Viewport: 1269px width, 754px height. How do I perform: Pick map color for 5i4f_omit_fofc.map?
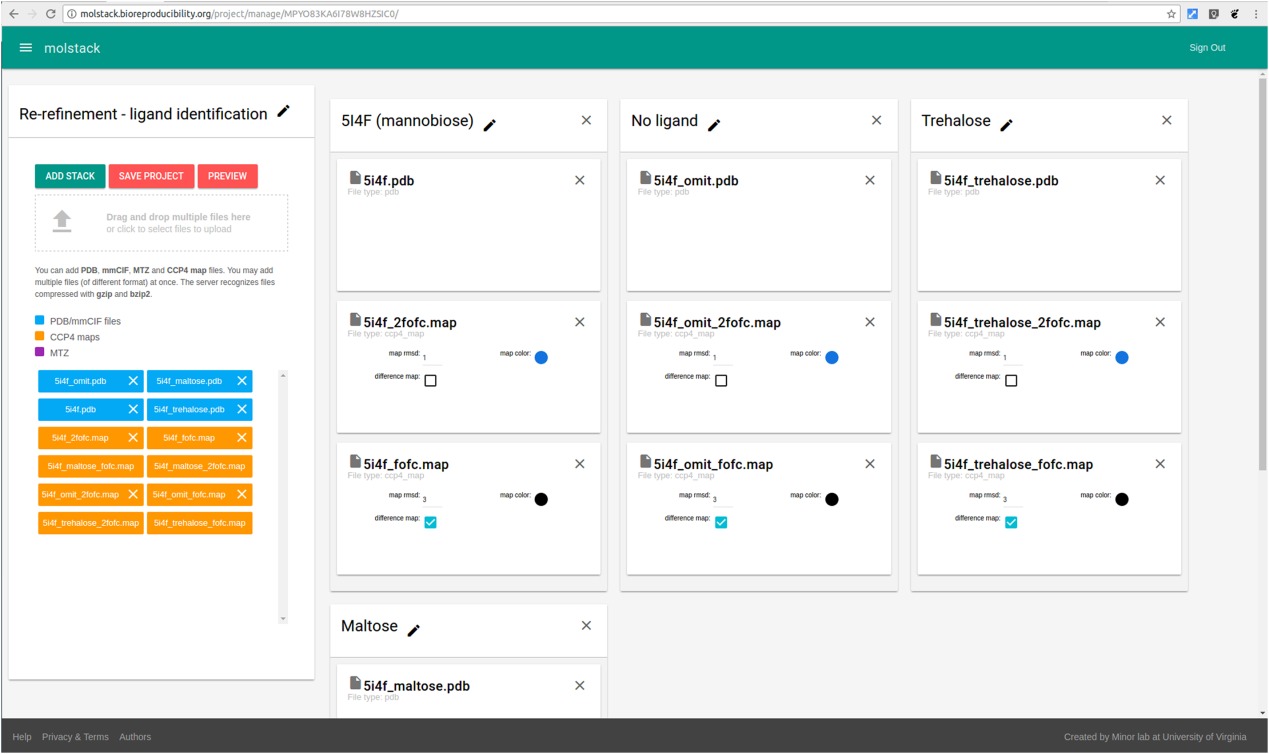click(831, 500)
